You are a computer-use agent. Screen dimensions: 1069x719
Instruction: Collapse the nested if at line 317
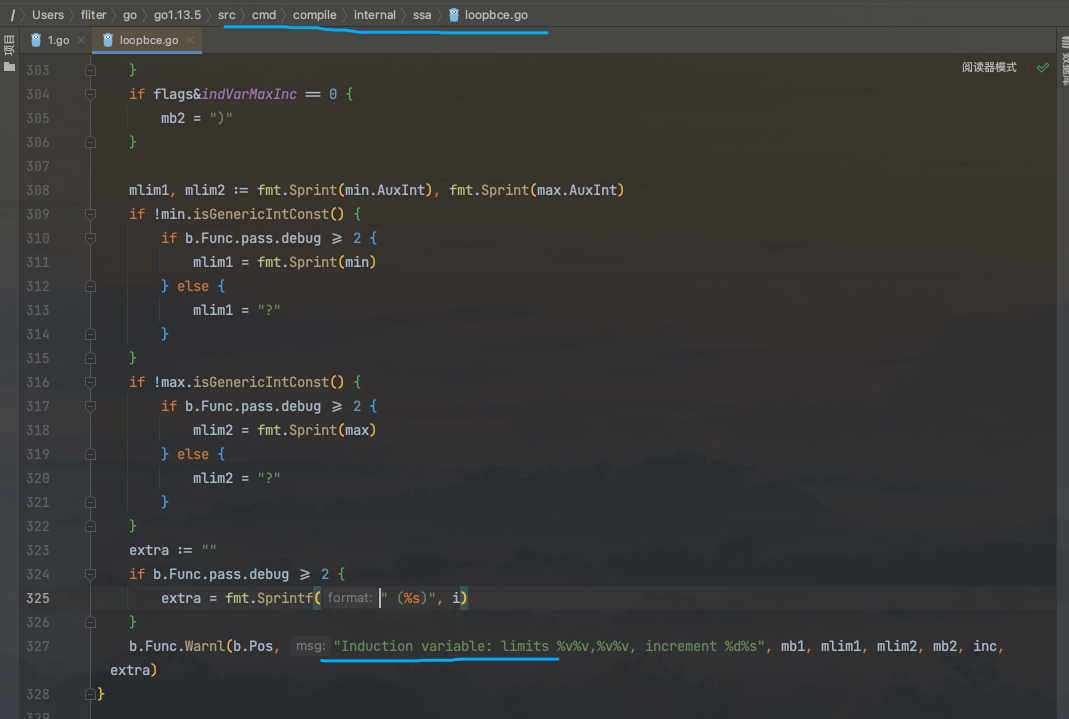pos(90,406)
